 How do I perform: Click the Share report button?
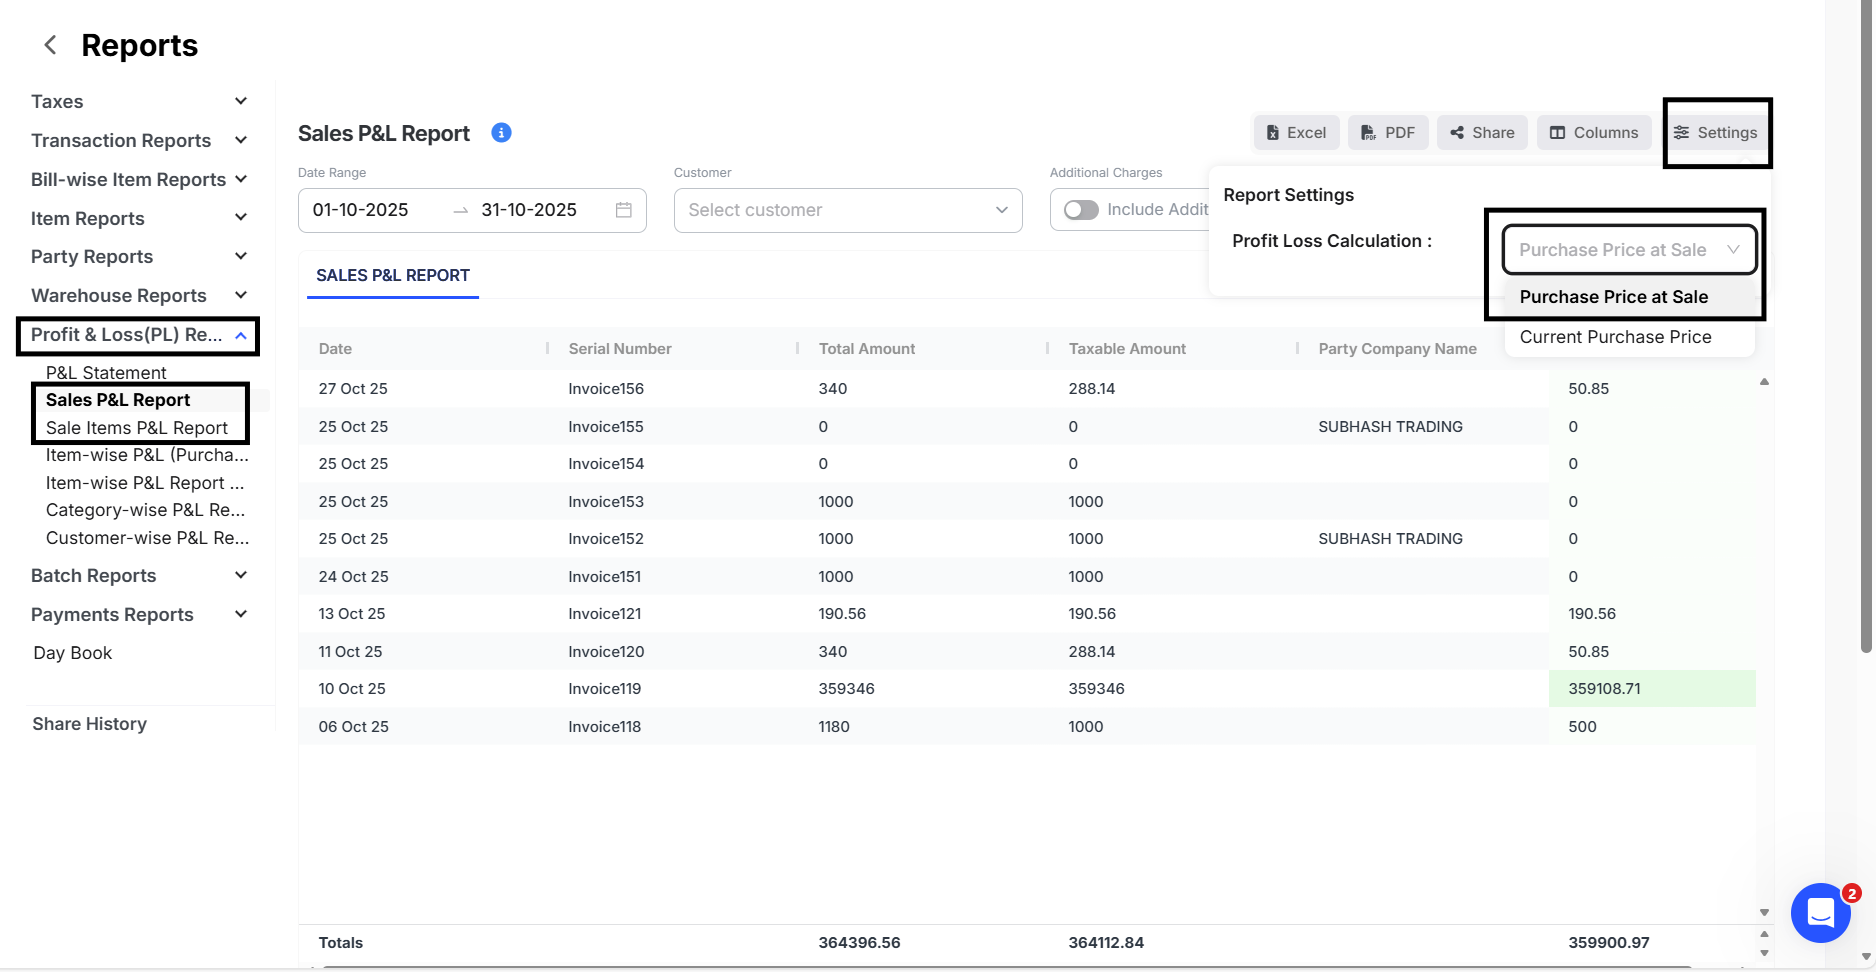point(1481,133)
